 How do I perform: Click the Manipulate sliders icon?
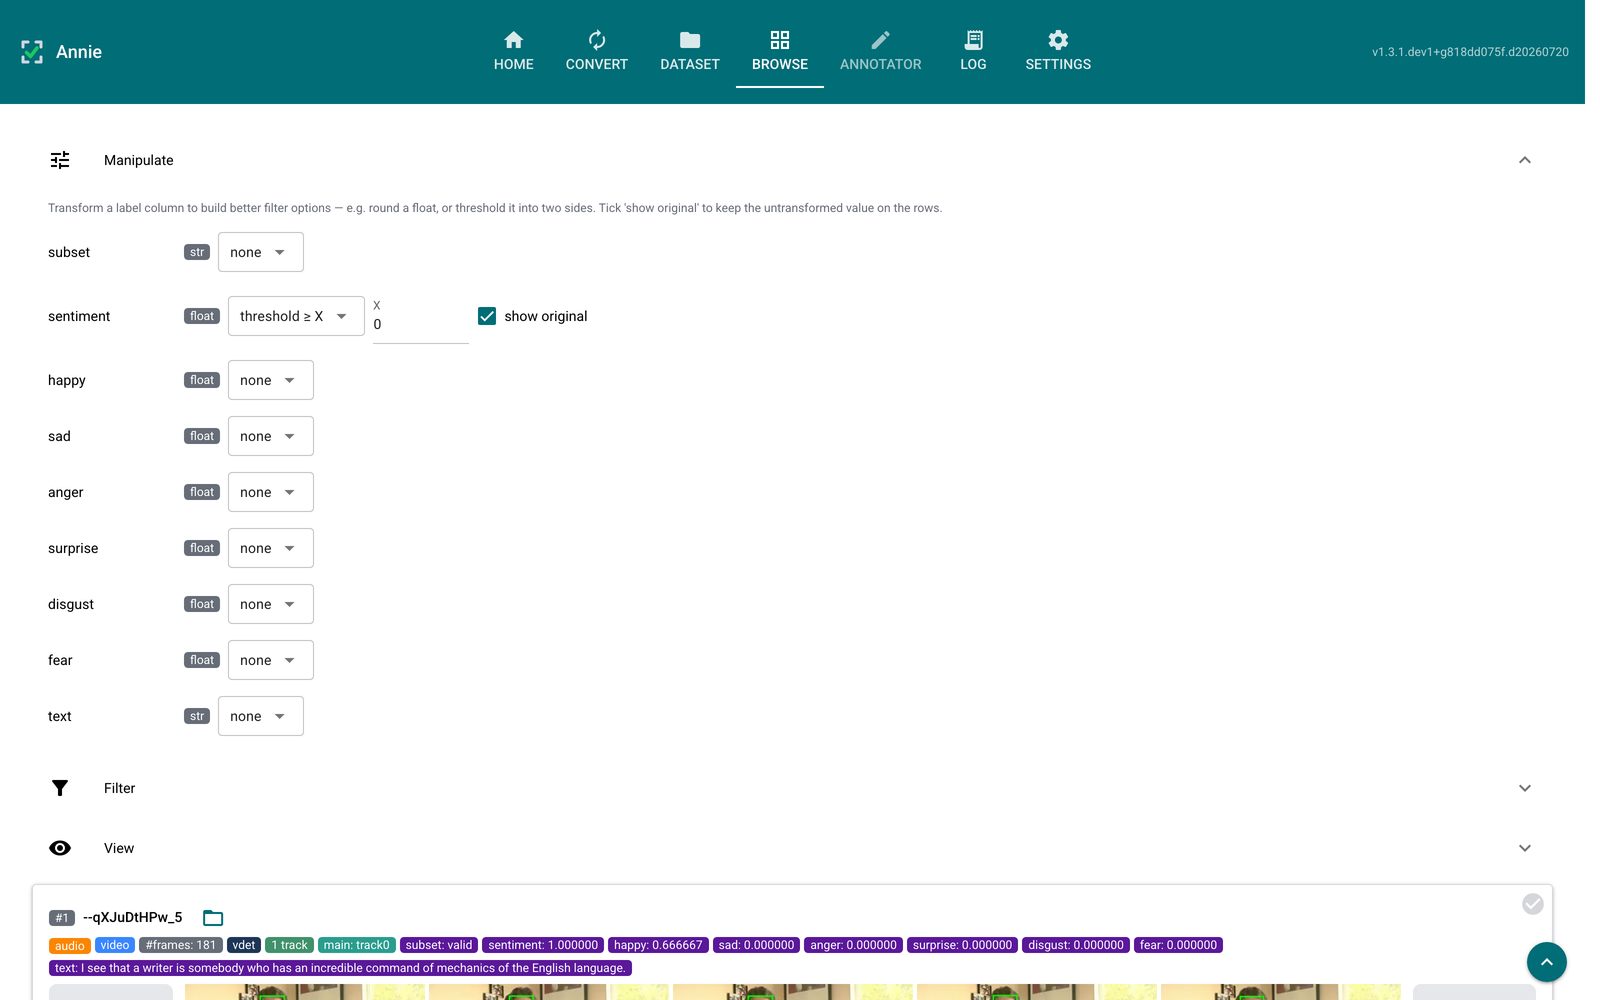click(x=60, y=160)
